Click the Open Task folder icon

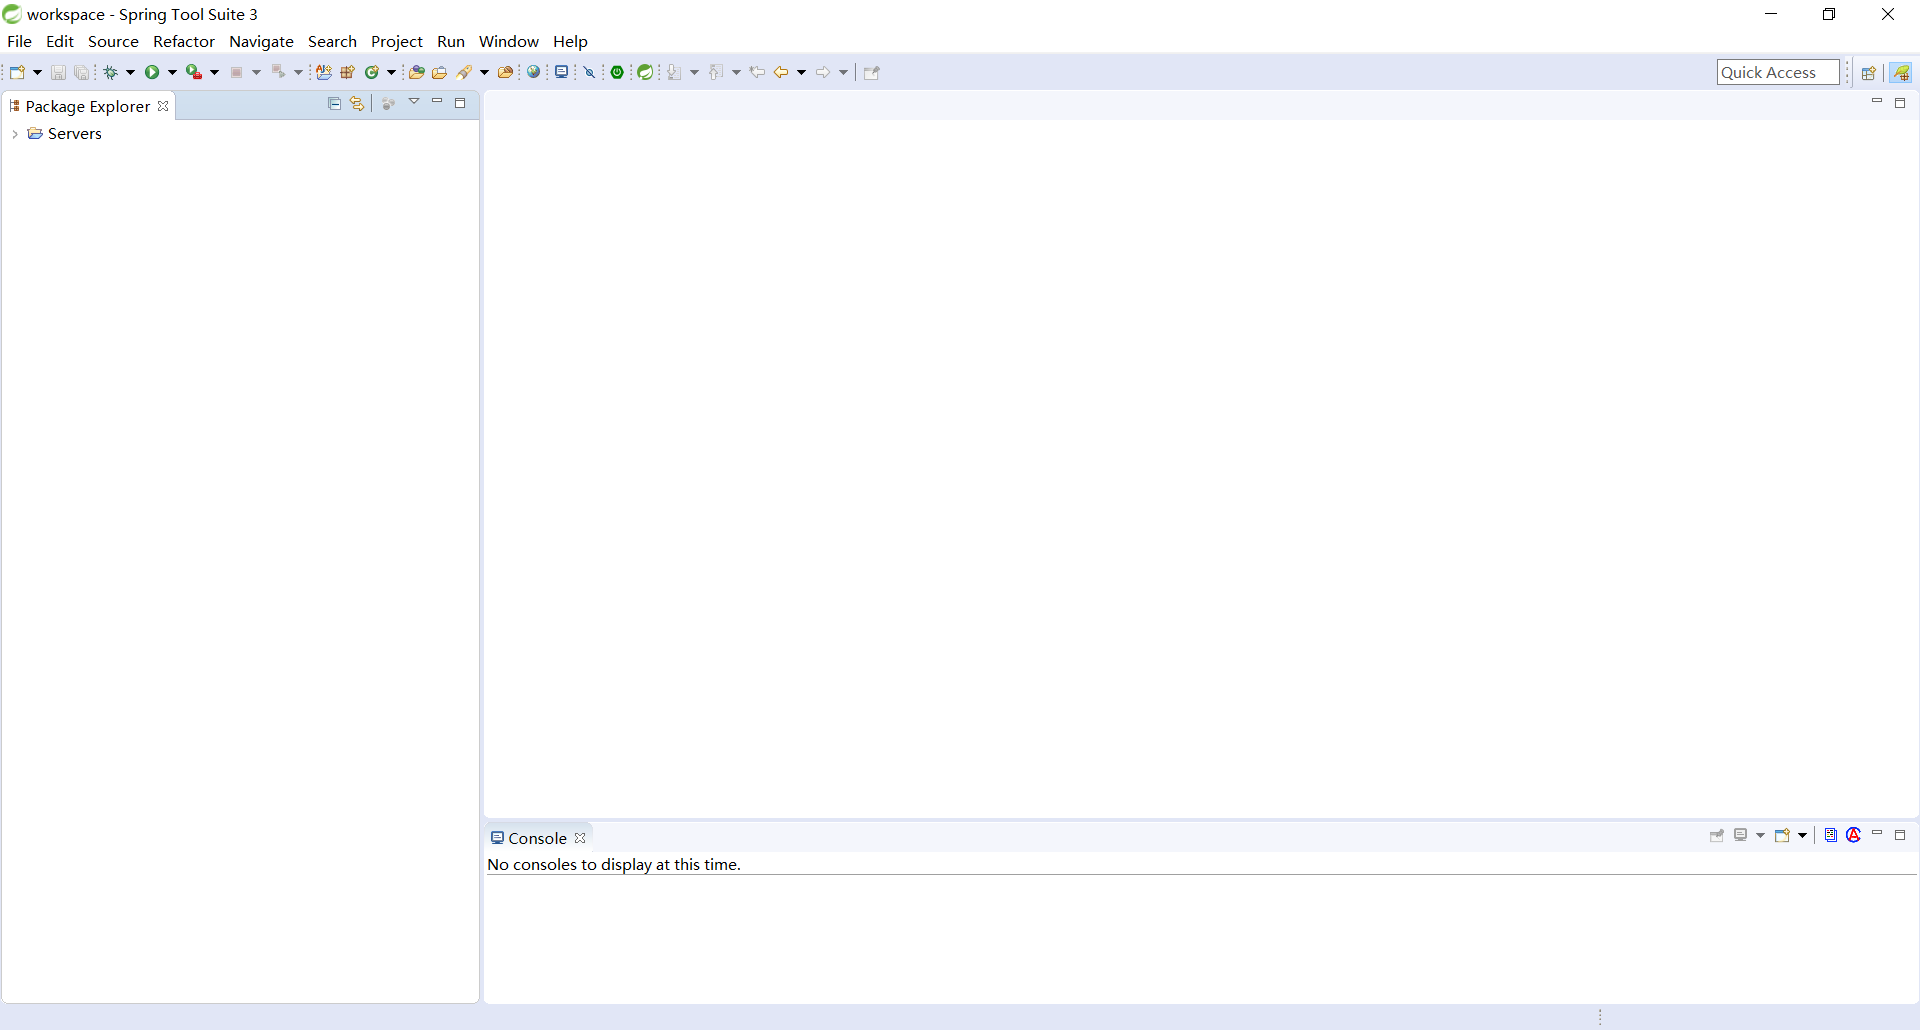[x=439, y=72]
